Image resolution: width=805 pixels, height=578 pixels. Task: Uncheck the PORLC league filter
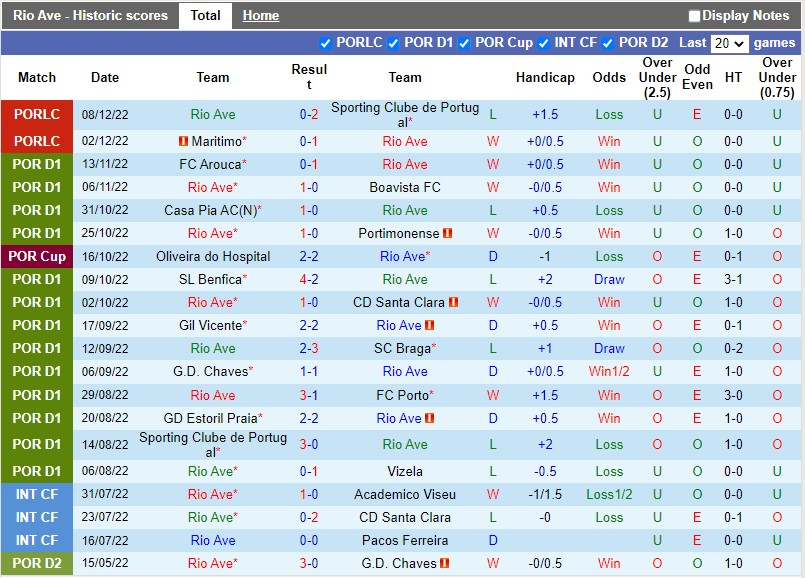[325, 44]
